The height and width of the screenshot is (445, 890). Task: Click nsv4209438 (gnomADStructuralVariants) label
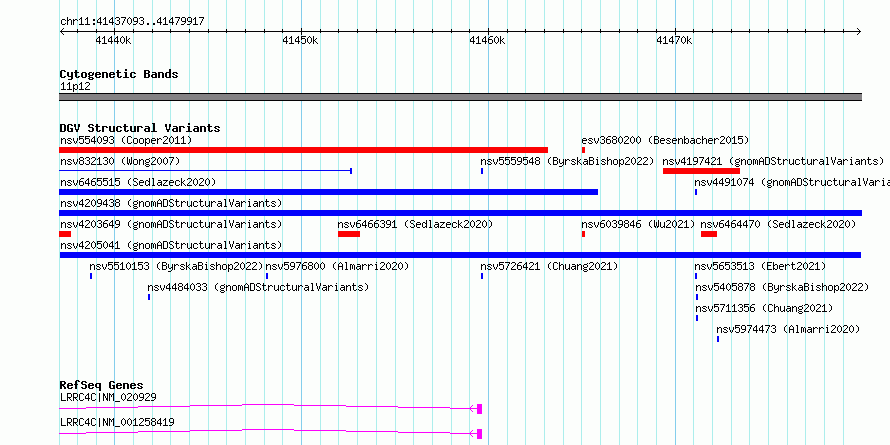click(x=171, y=203)
